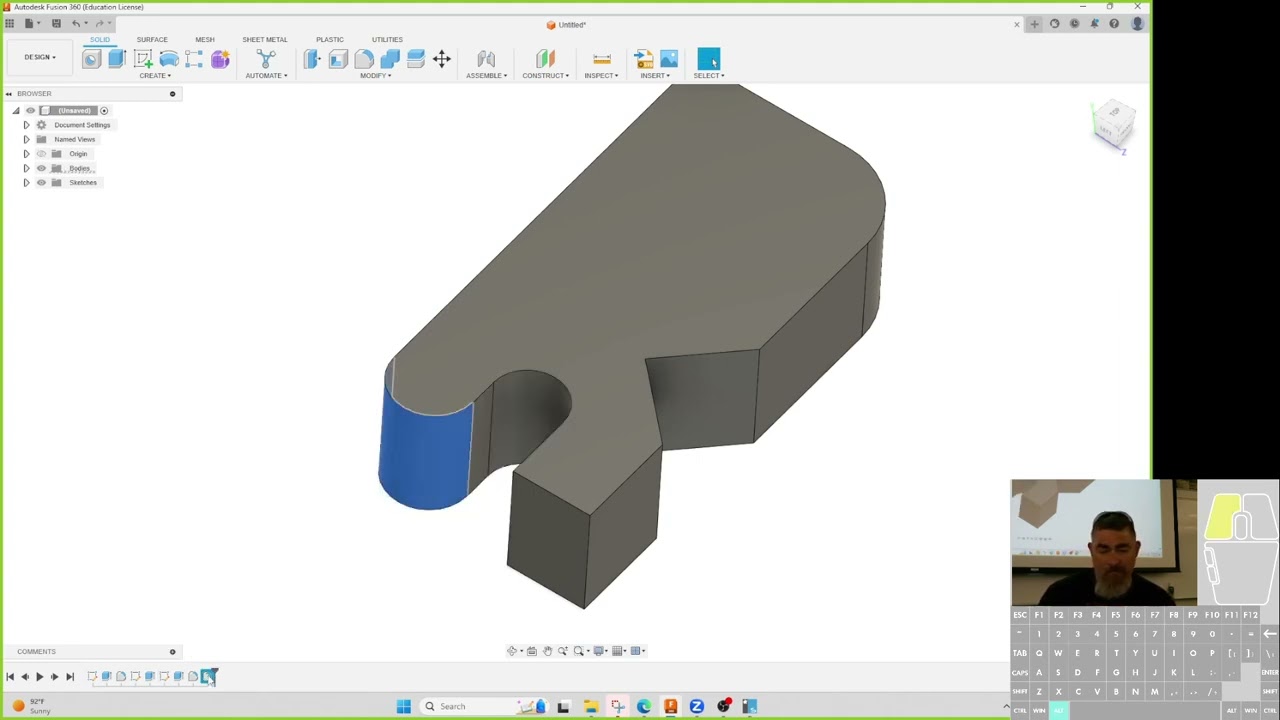Click the first sketch feature in timeline
The width and height of the screenshot is (1280, 720).
coord(92,677)
